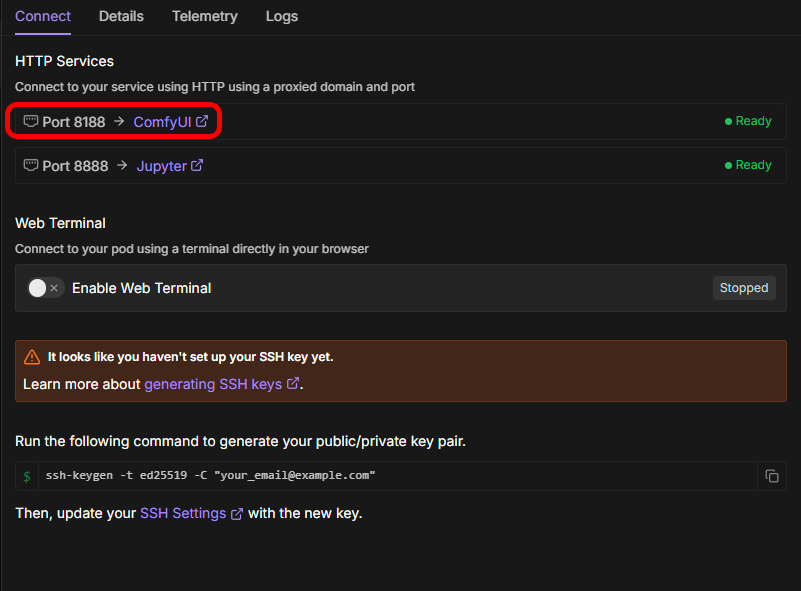
Task: Switch to the Details tab
Action: point(121,16)
